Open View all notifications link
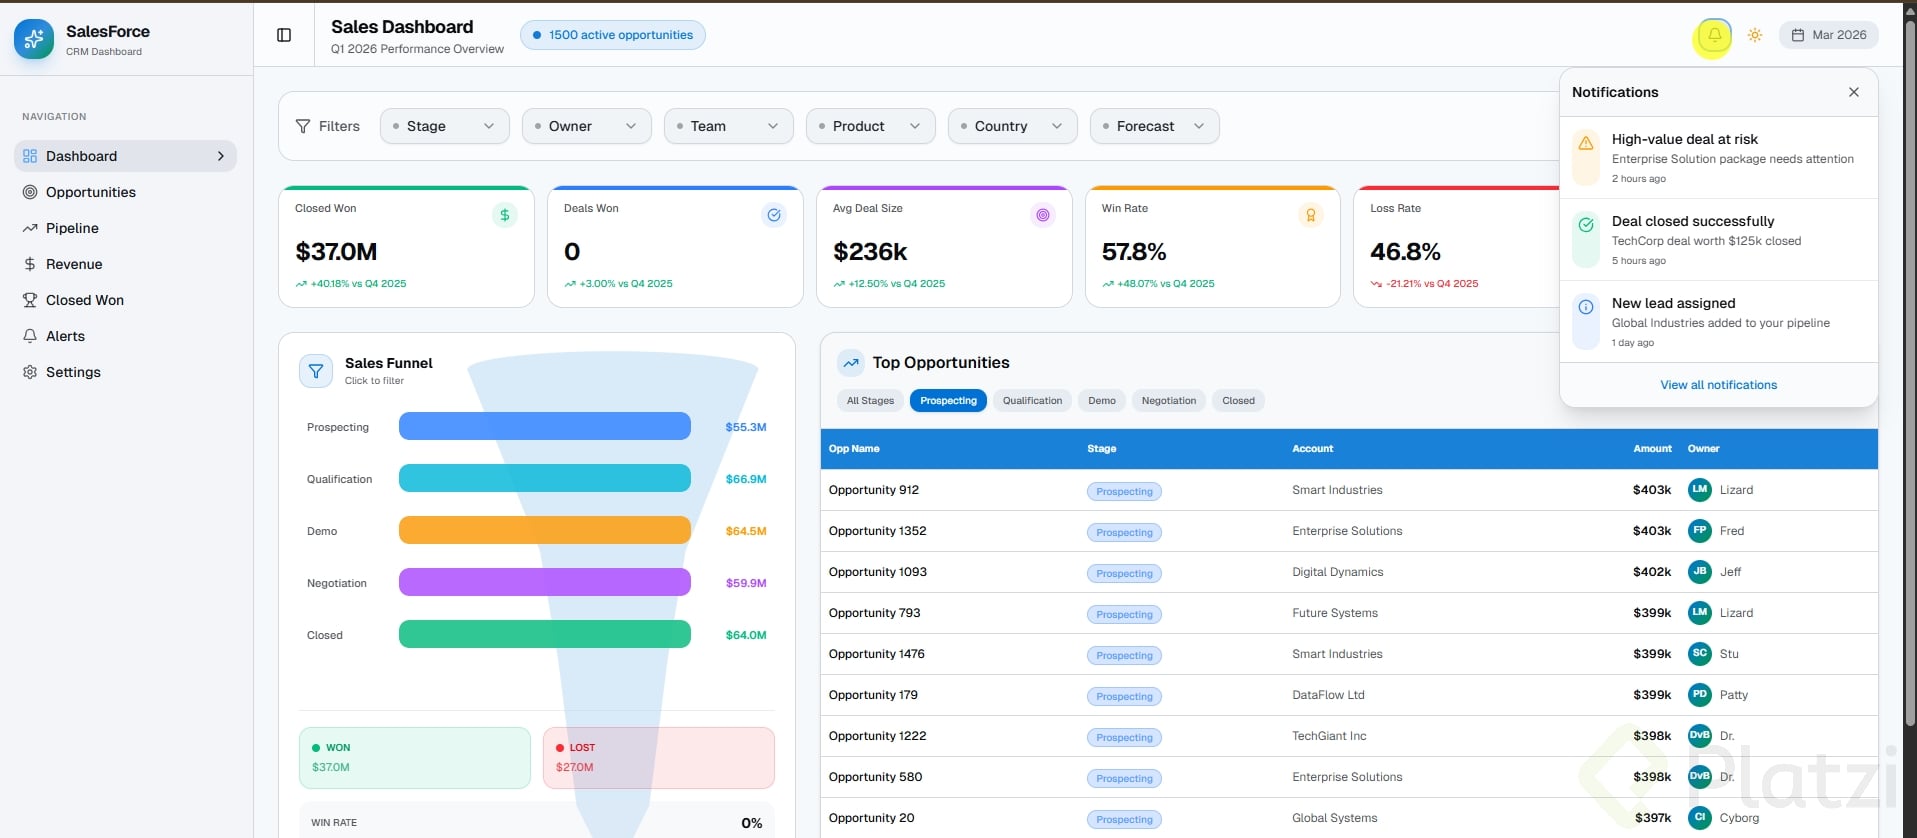The width and height of the screenshot is (1917, 838). click(1718, 385)
